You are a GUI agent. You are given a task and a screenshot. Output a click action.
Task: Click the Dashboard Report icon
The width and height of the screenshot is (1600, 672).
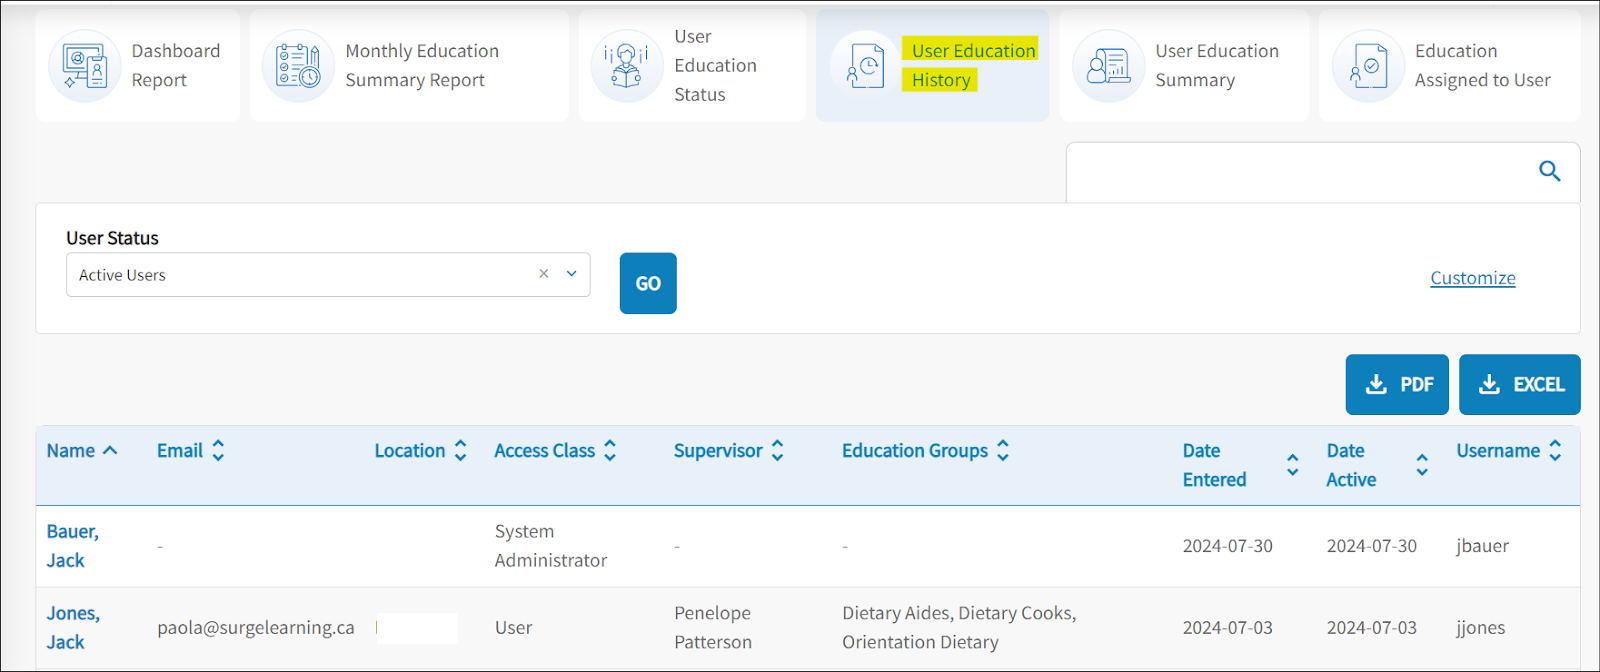85,66
